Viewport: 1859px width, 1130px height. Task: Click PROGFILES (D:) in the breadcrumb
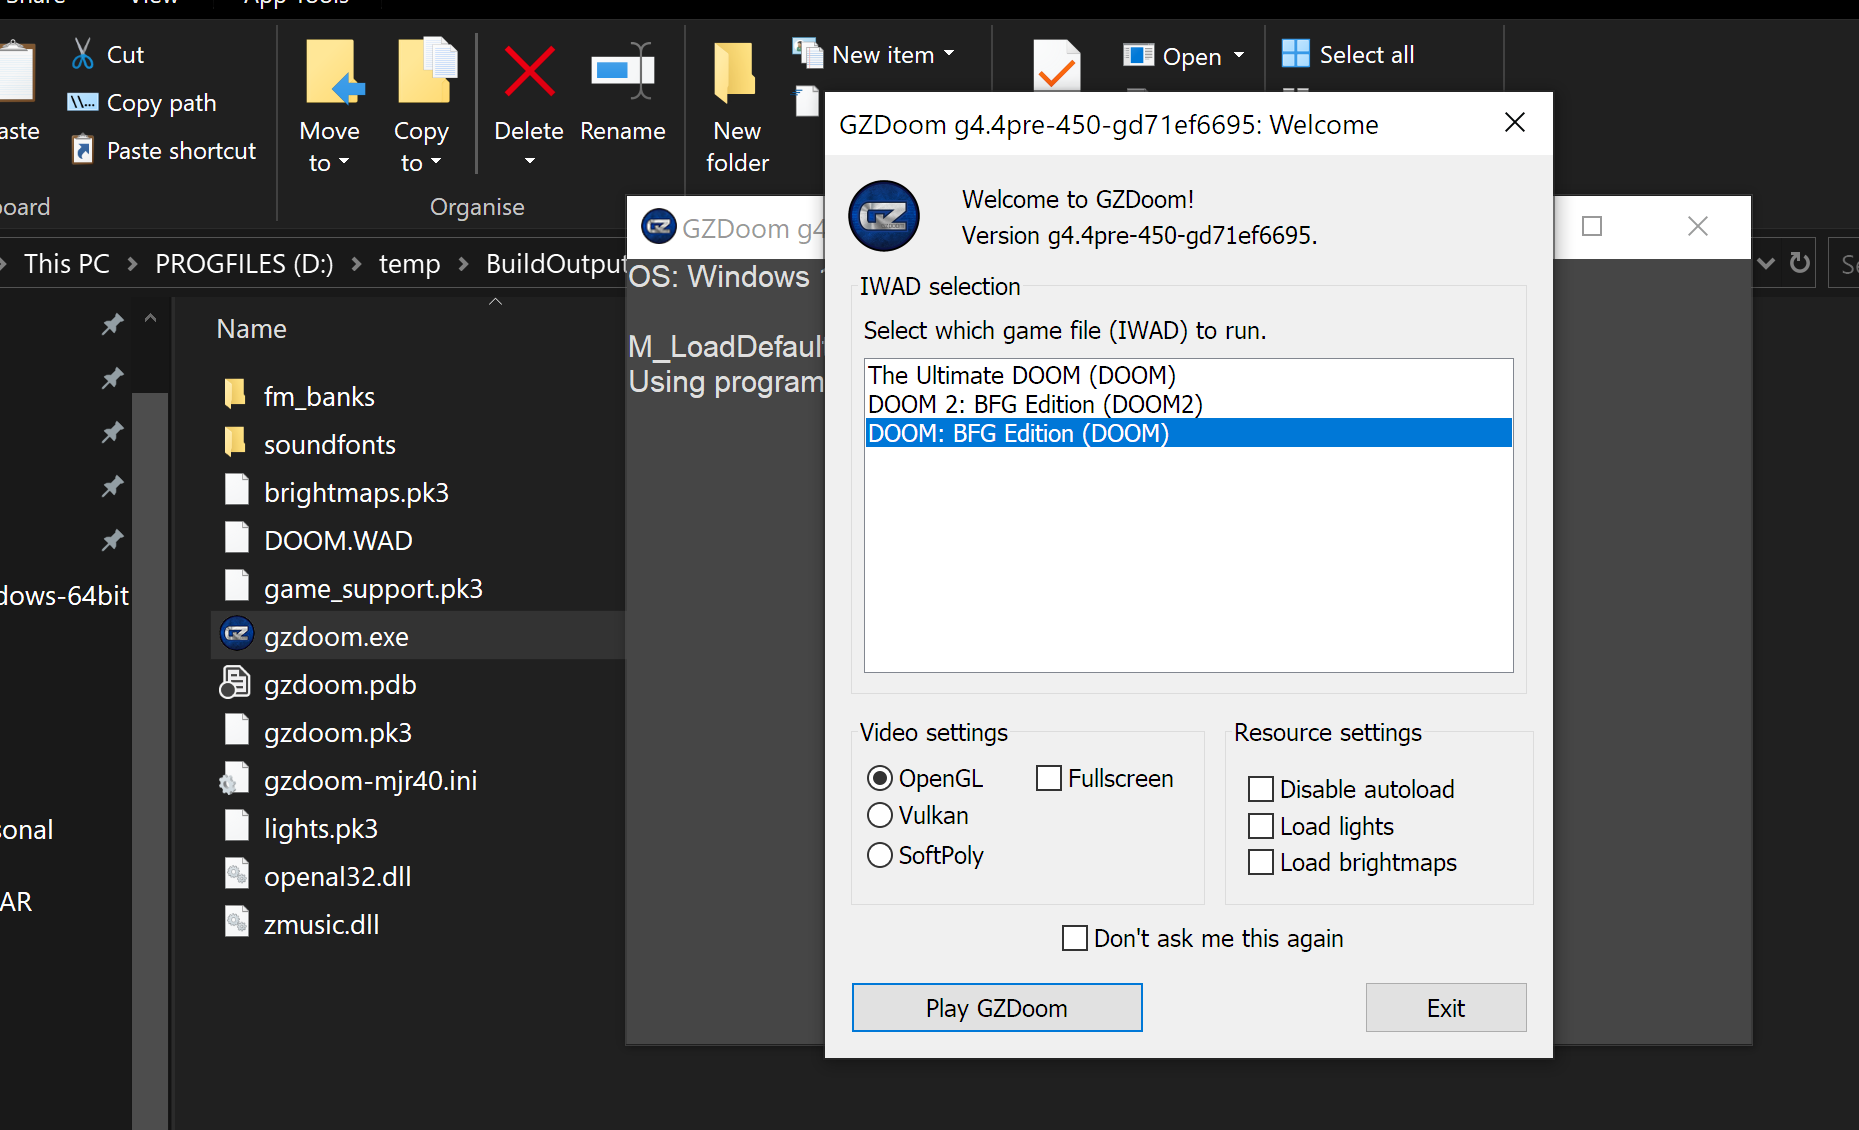(244, 264)
